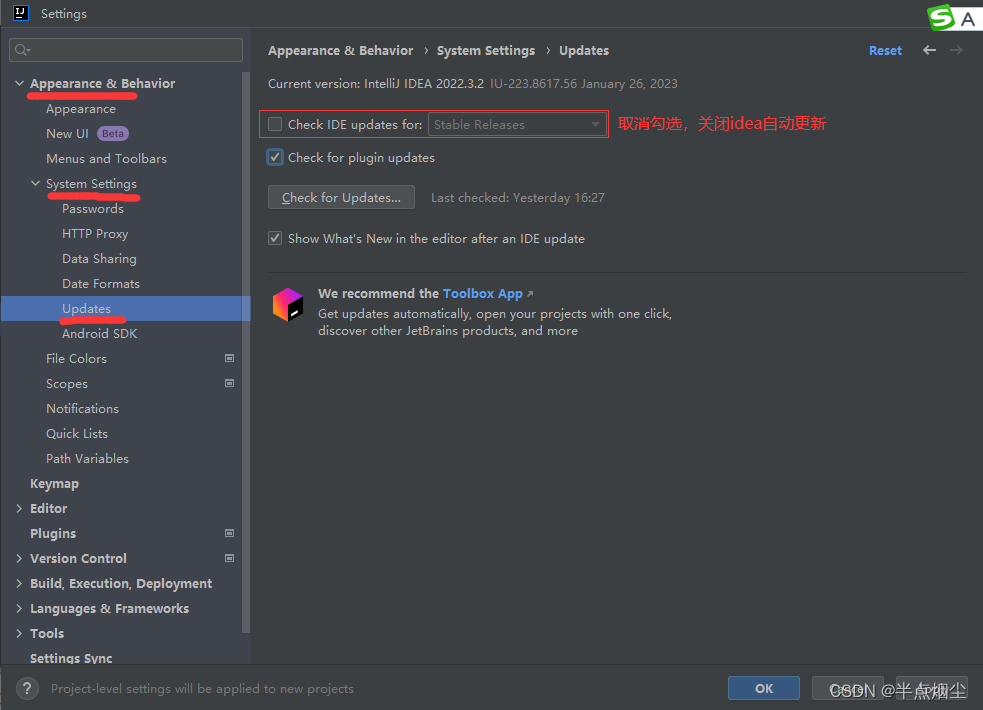The width and height of the screenshot is (983, 710).
Task: Toggle Show What's New in editor checkbox
Action: (x=275, y=238)
